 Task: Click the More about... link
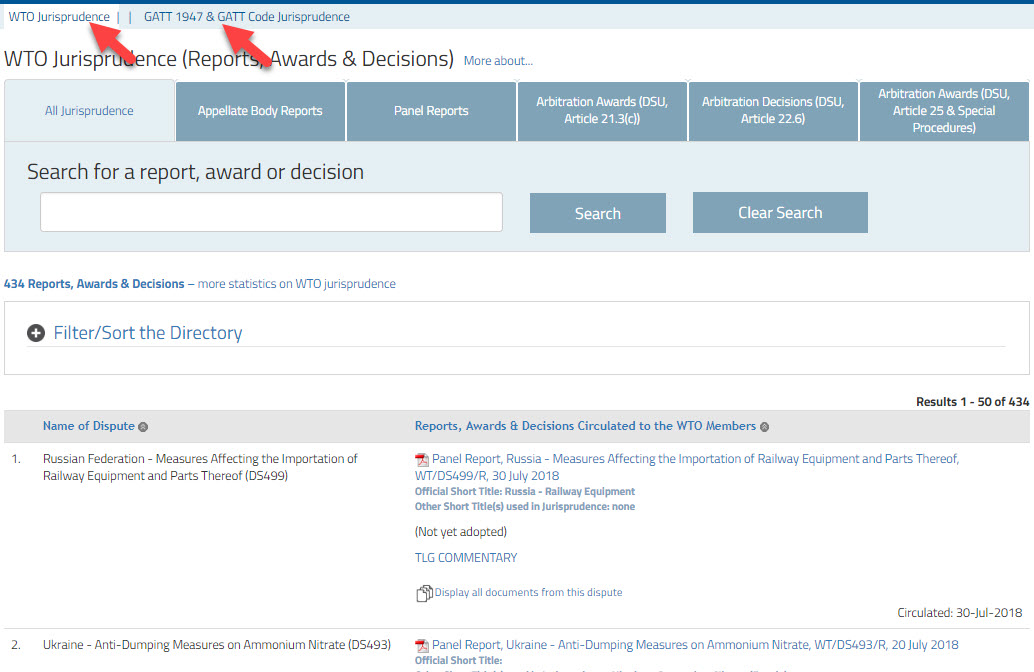[x=498, y=61]
